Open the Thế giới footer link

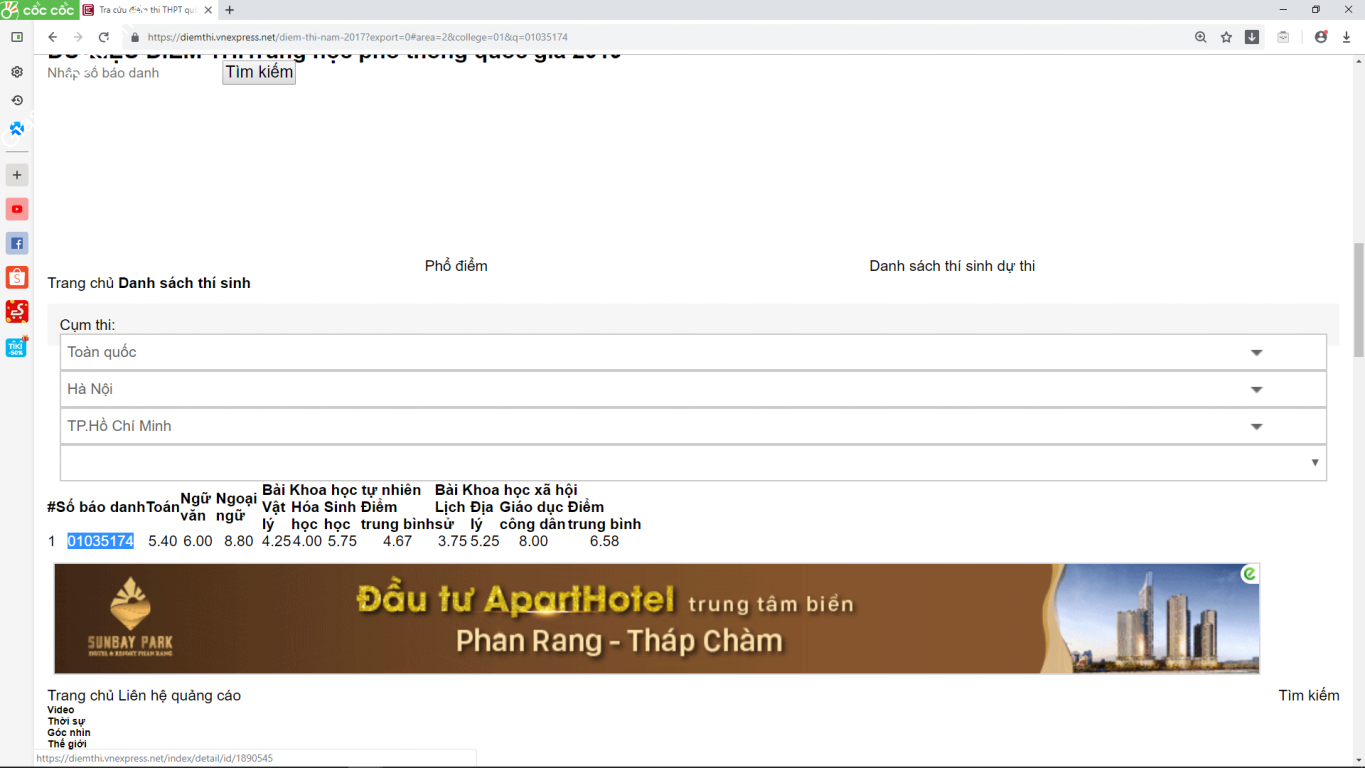pyautogui.click(x=67, y=744)
